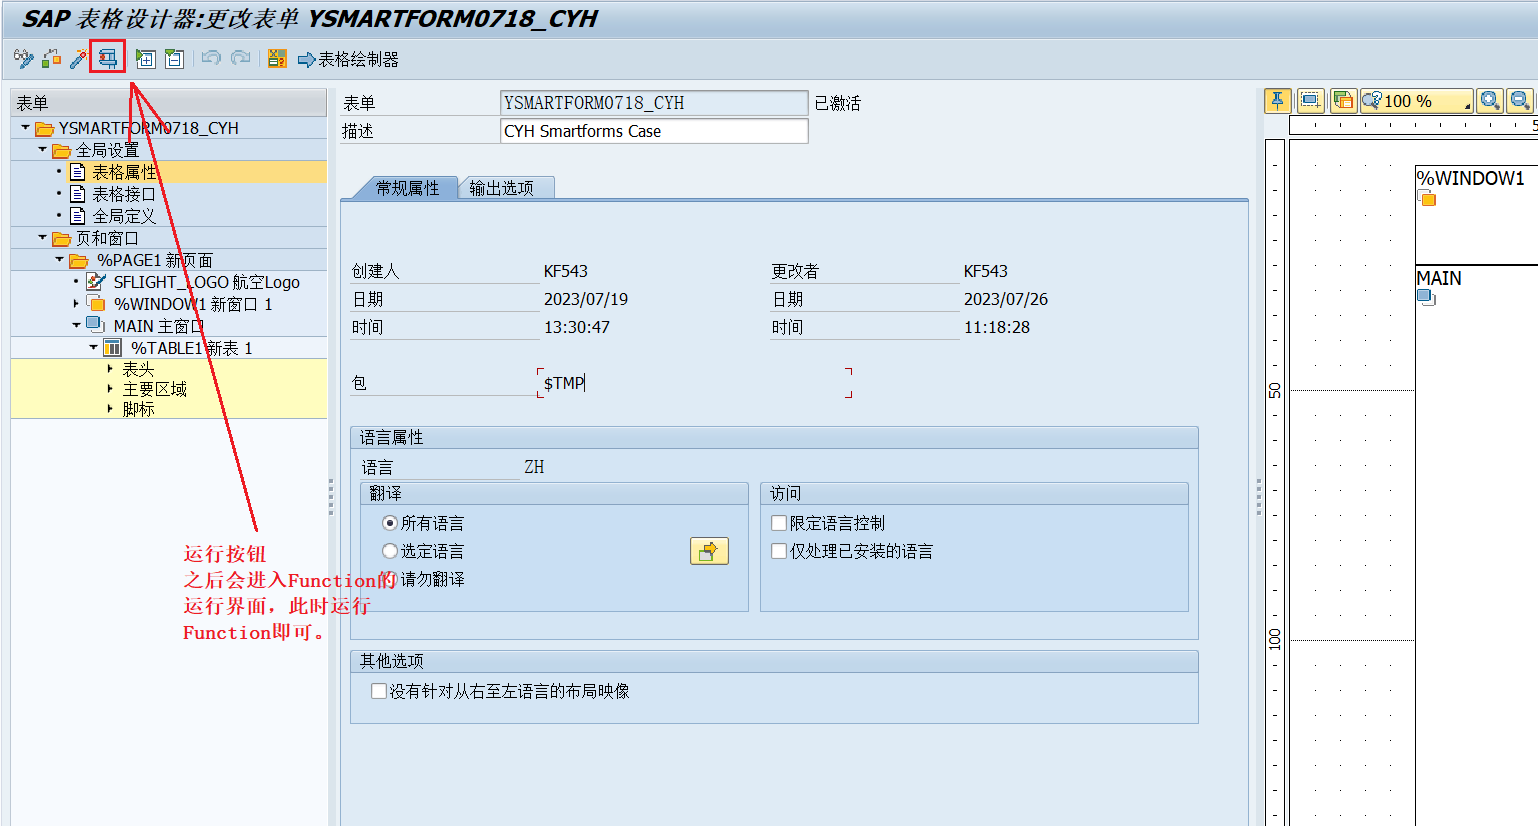Click the 表格接口 document icon

[x=77, y=194]
